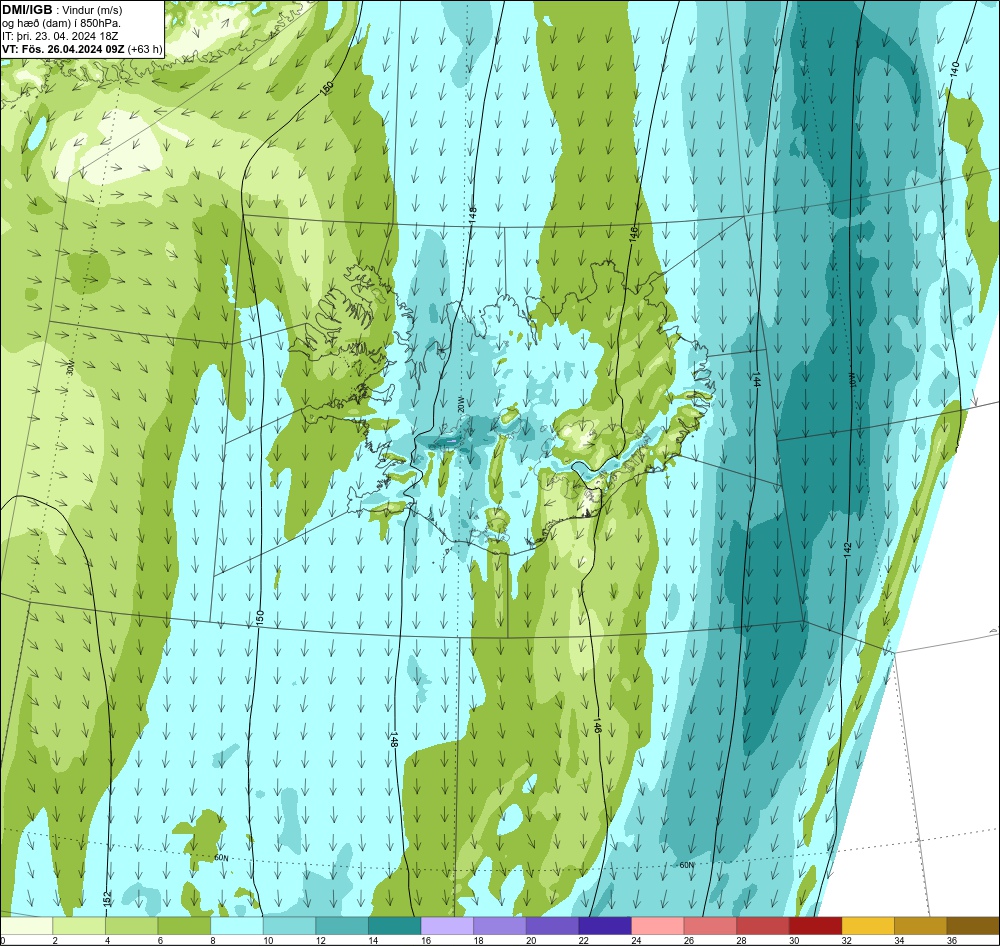Click the "VT: Fös. 26.04.2024 09Z (+63 h)" line

coord(82,49)
